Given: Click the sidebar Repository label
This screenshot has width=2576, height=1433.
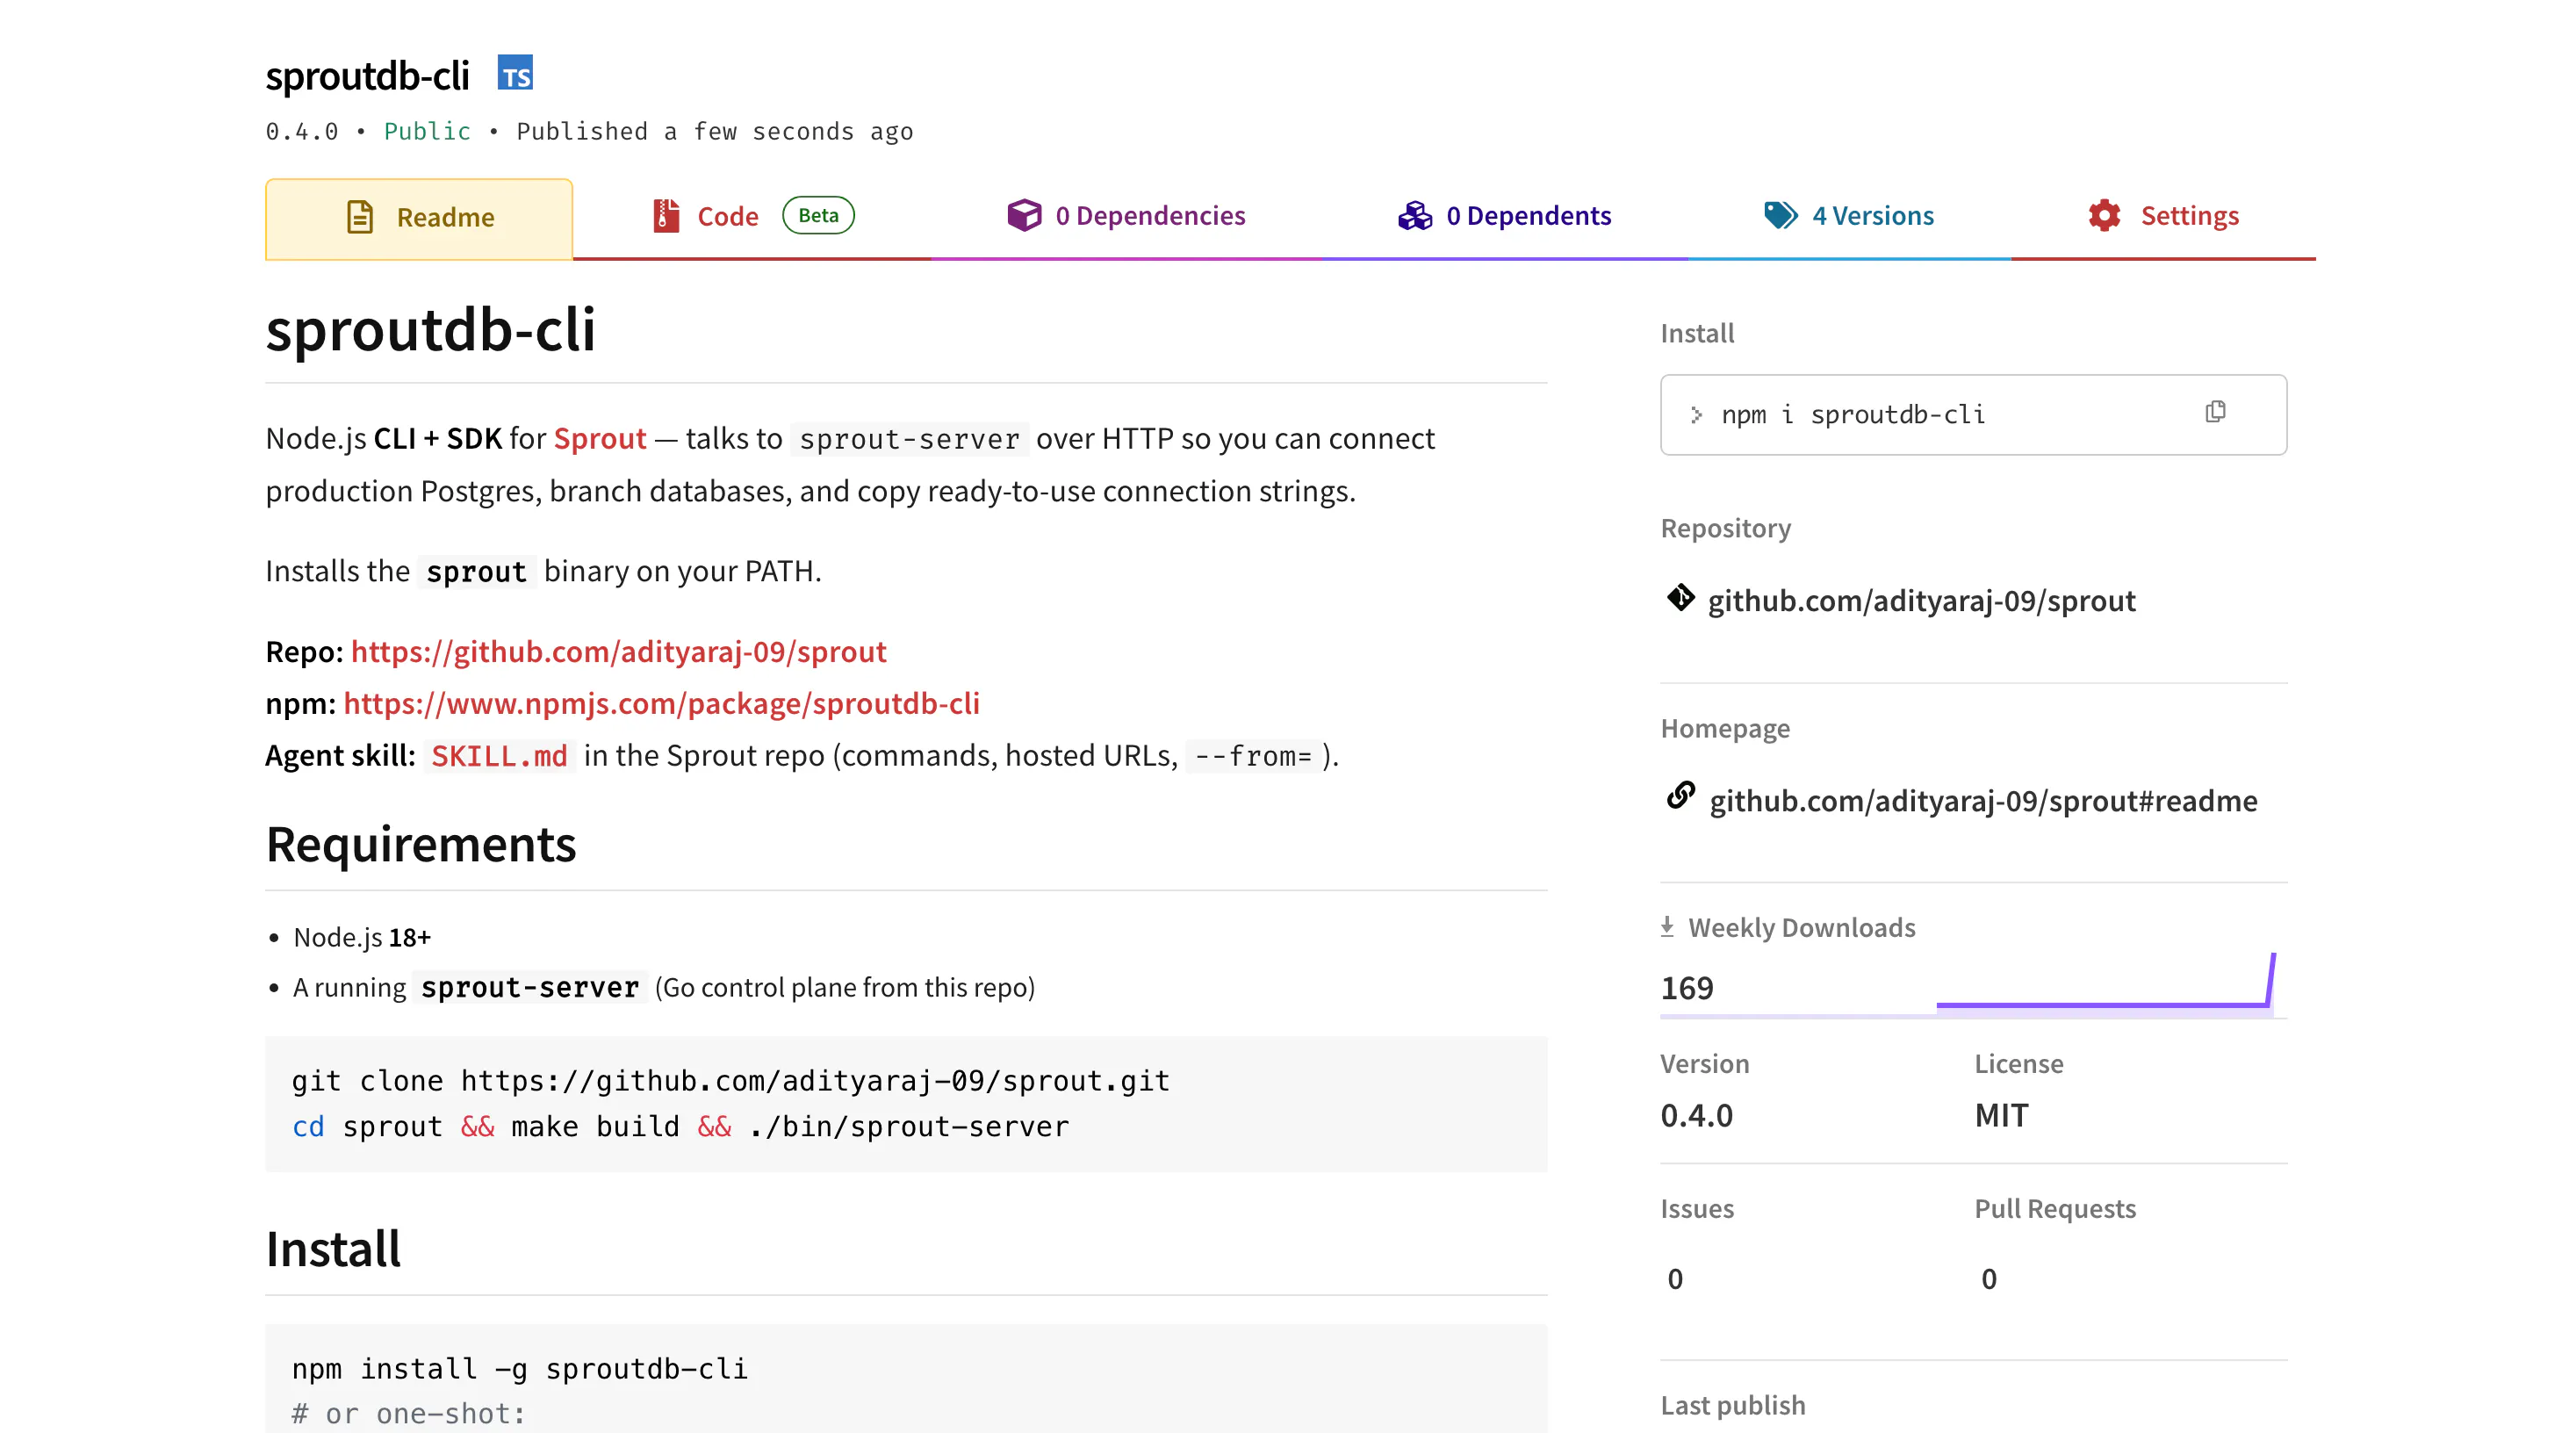Looking at the screenshot, I should (1726, 528).
